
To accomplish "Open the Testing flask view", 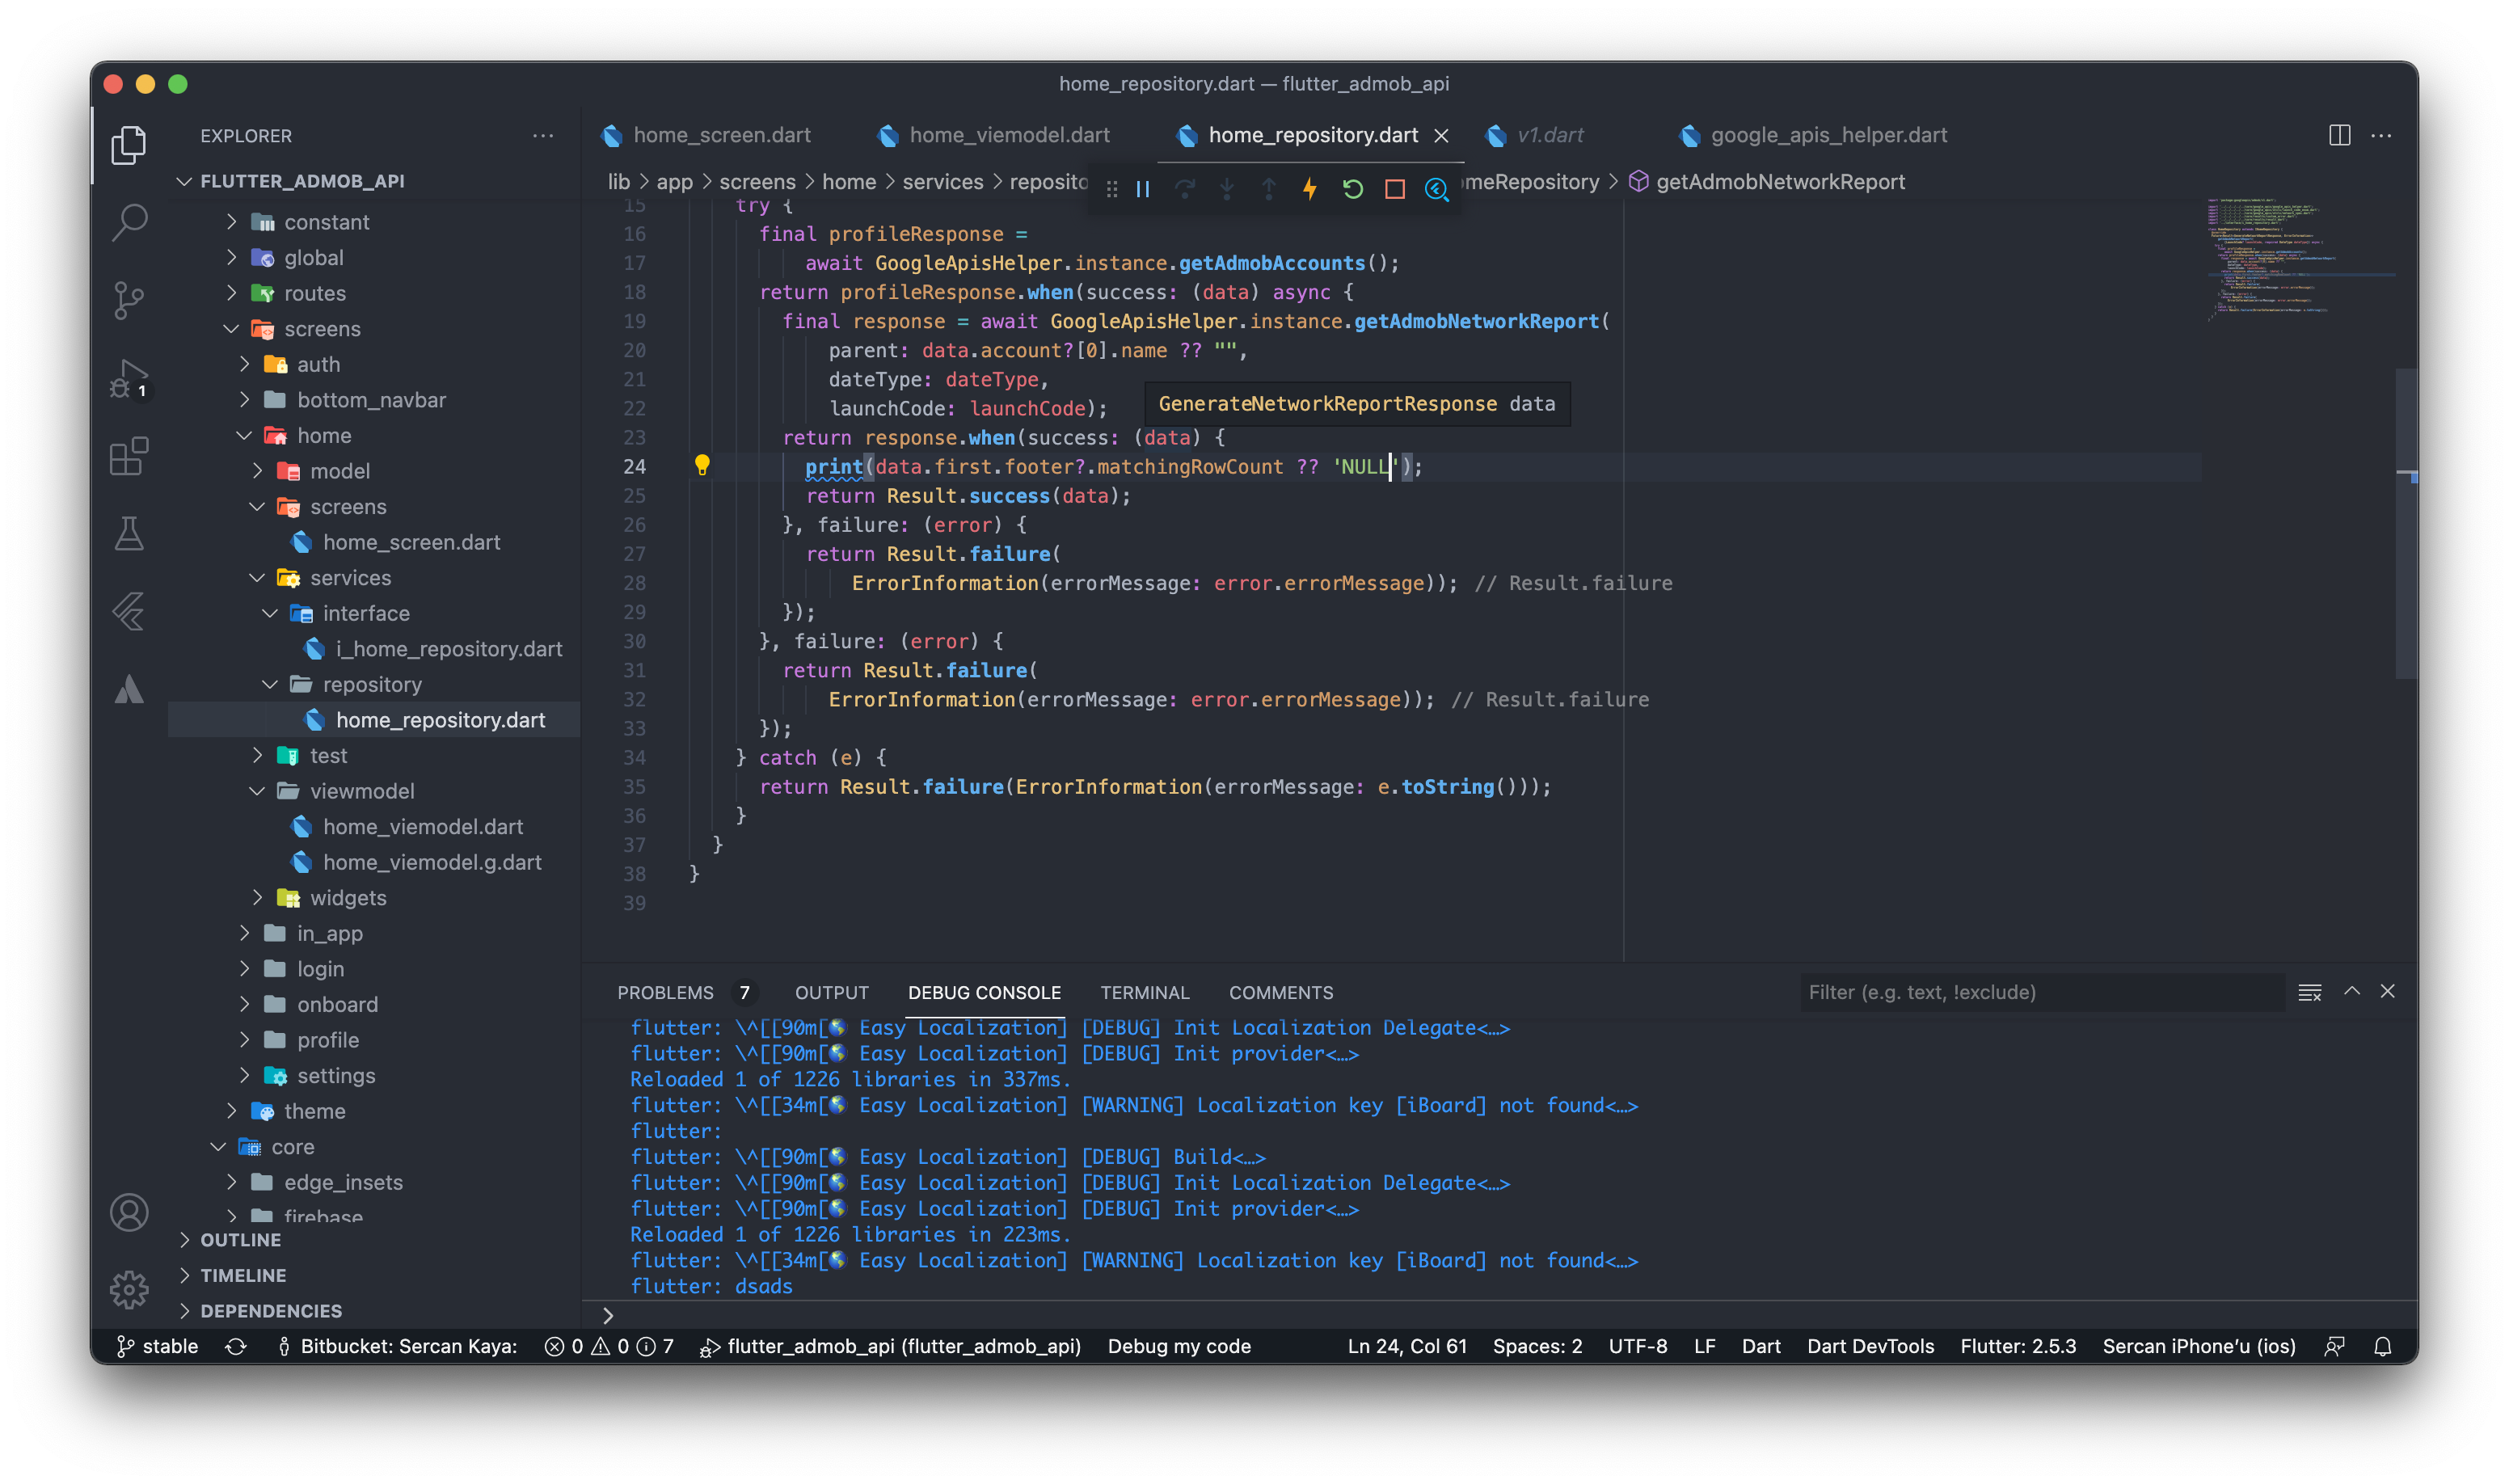I will tap(130, 534).
